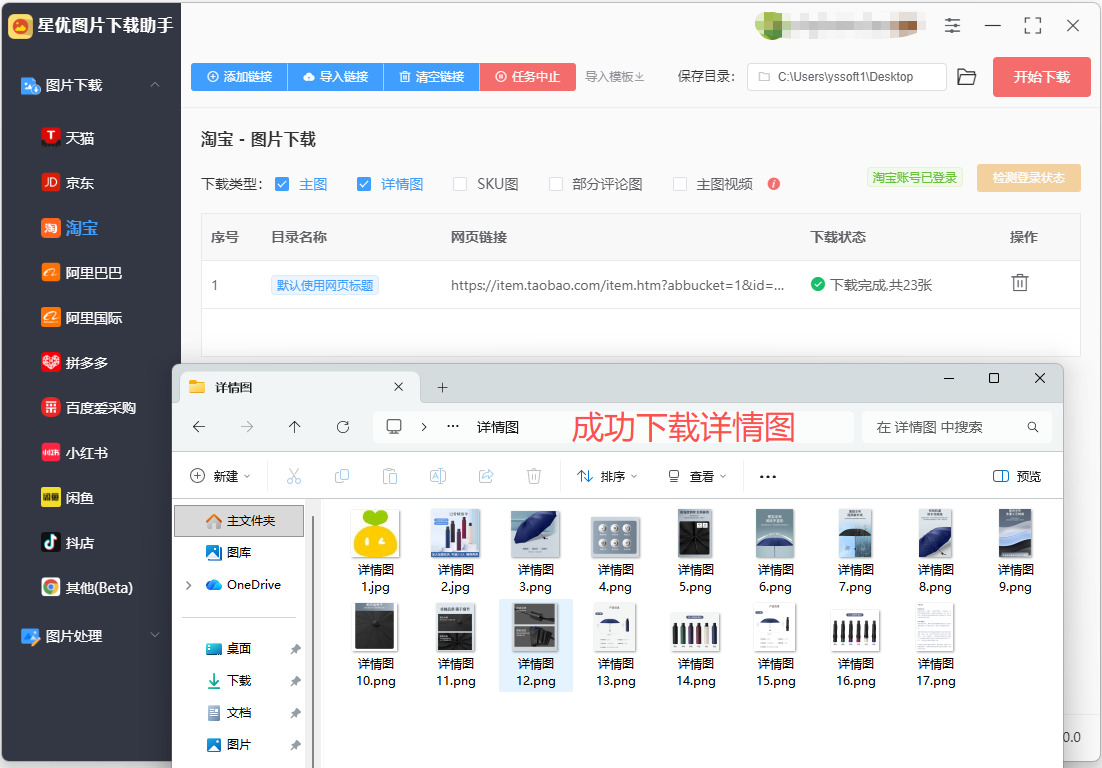
Task: Toggle the 预览 preview pane
Action: [x=1016, y=476]
